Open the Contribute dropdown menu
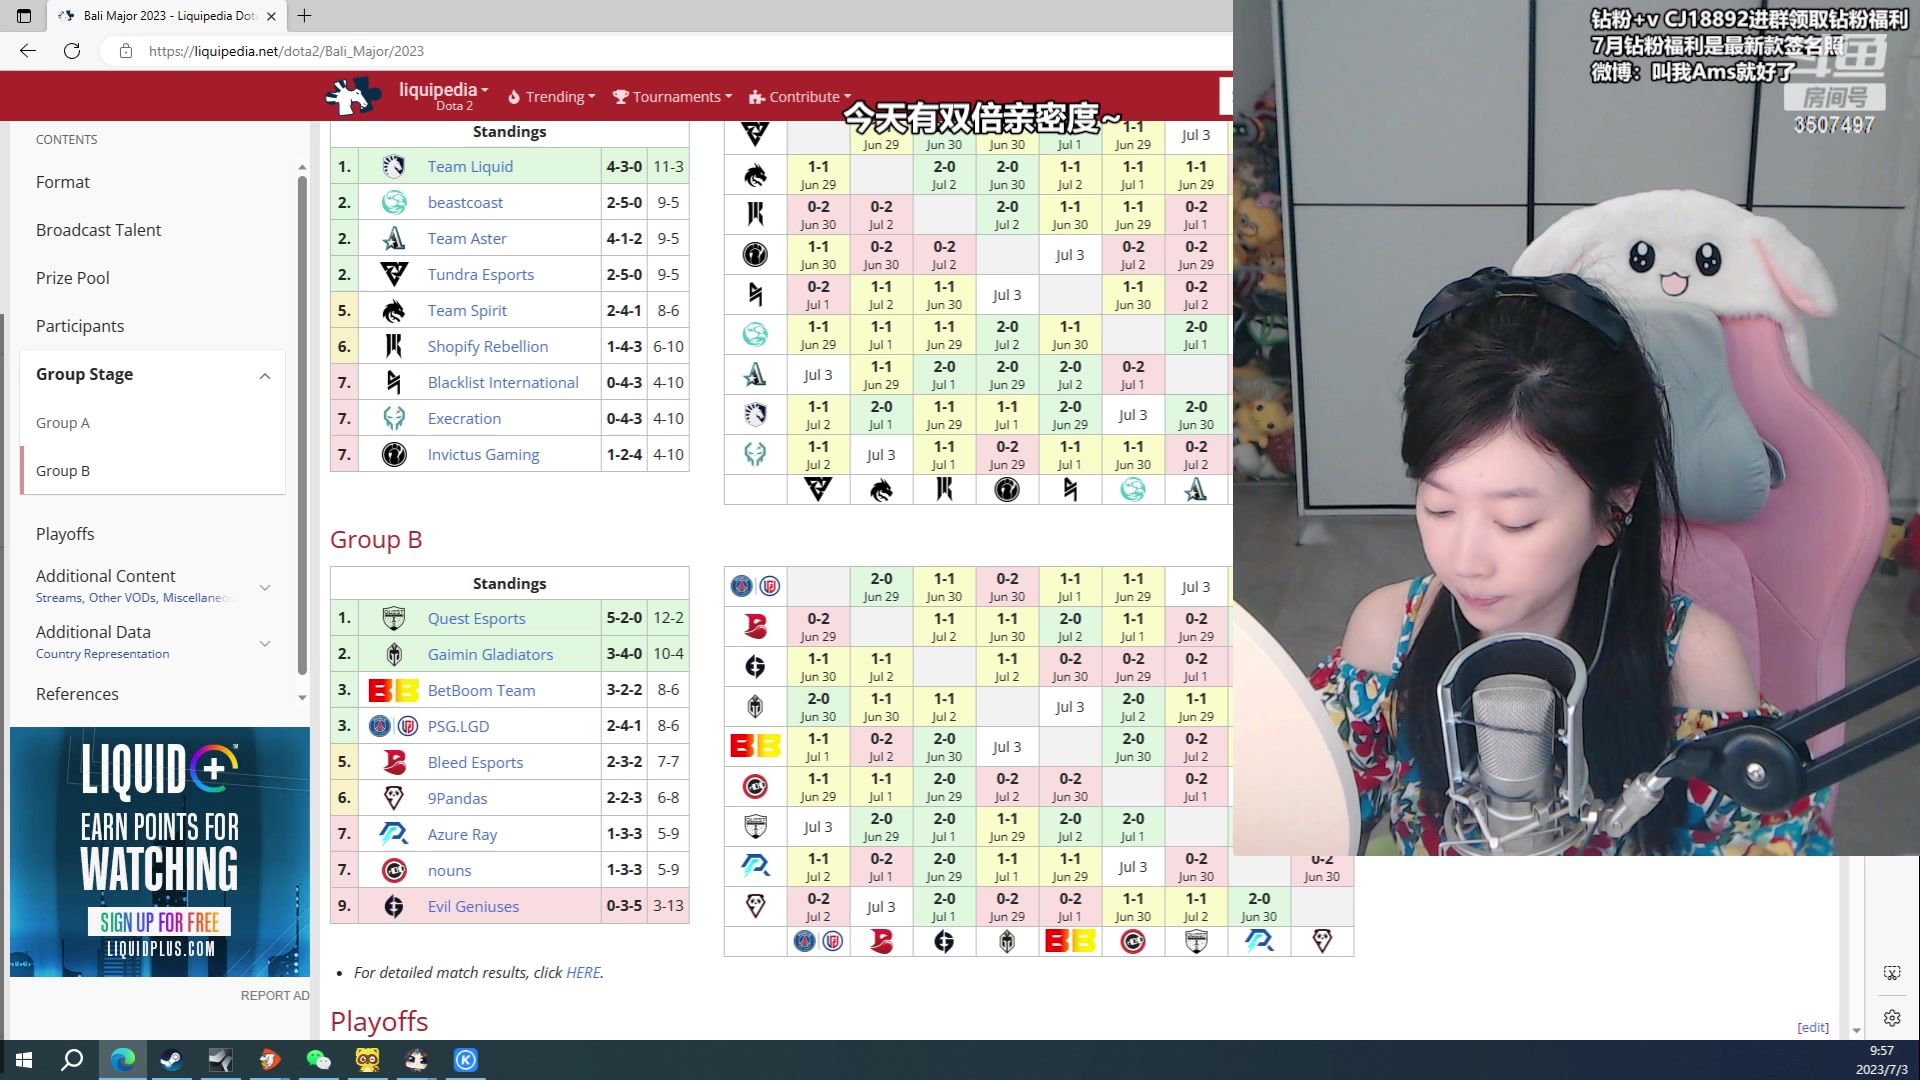 pyautogui.click(x=800, y=97)
